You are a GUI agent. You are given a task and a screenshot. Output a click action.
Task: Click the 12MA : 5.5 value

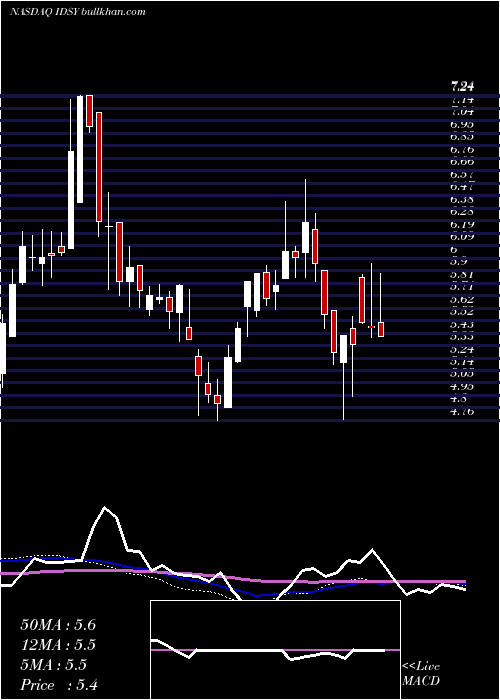pyautogui.click(x=58, y=645)
